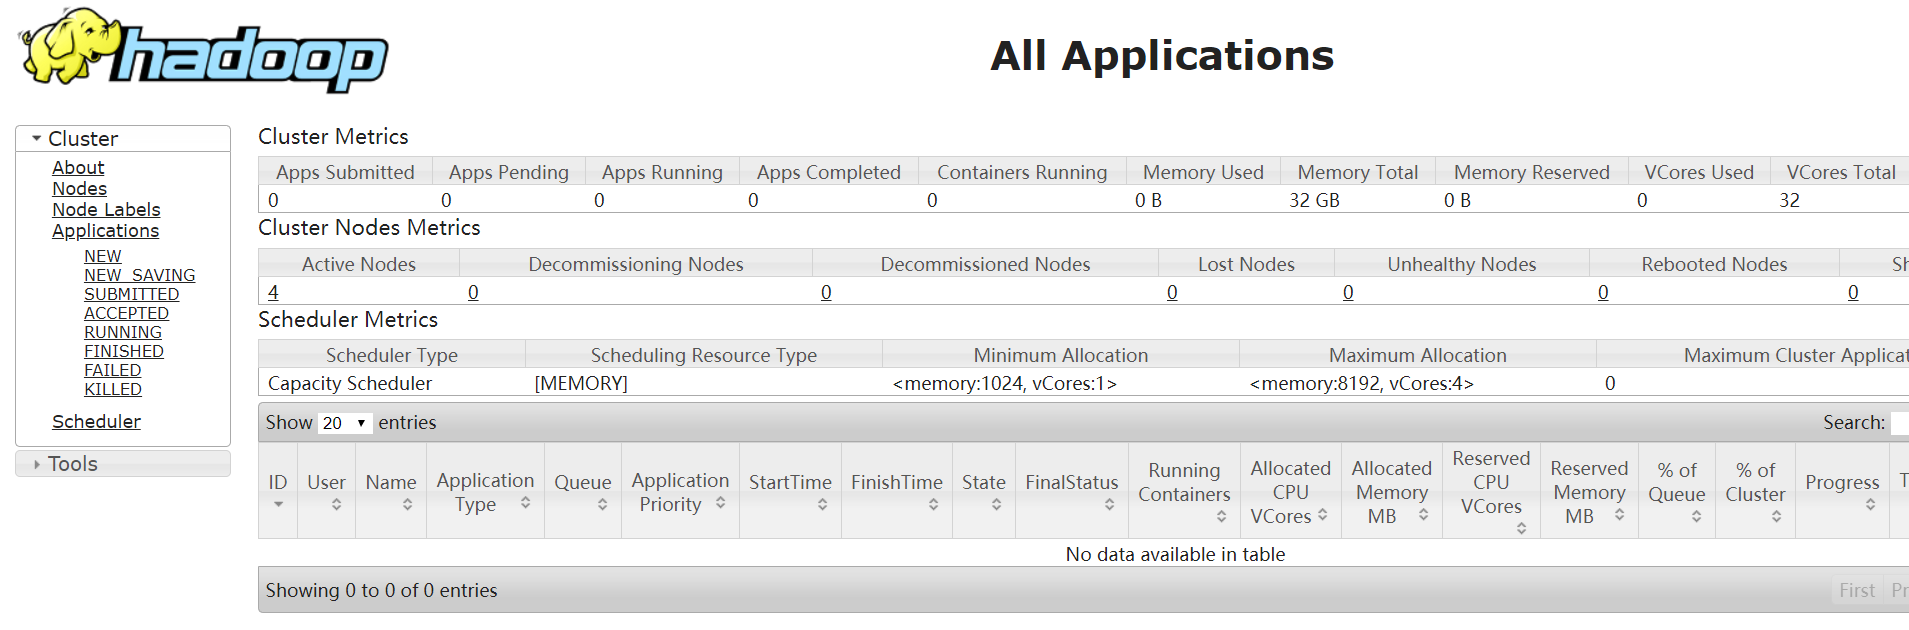Sort table by Application Type column
This screenshot has width=1909, height=630.
pos(485,491)
